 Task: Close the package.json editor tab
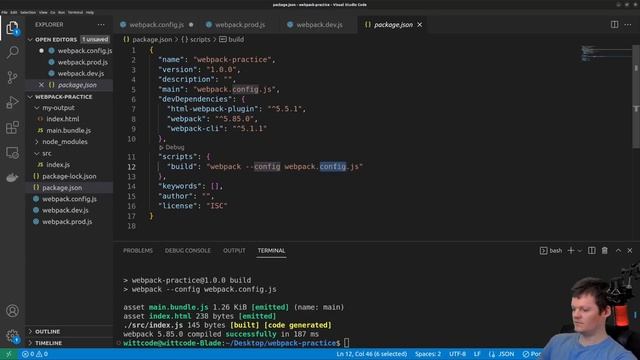(x=420, y=25)
